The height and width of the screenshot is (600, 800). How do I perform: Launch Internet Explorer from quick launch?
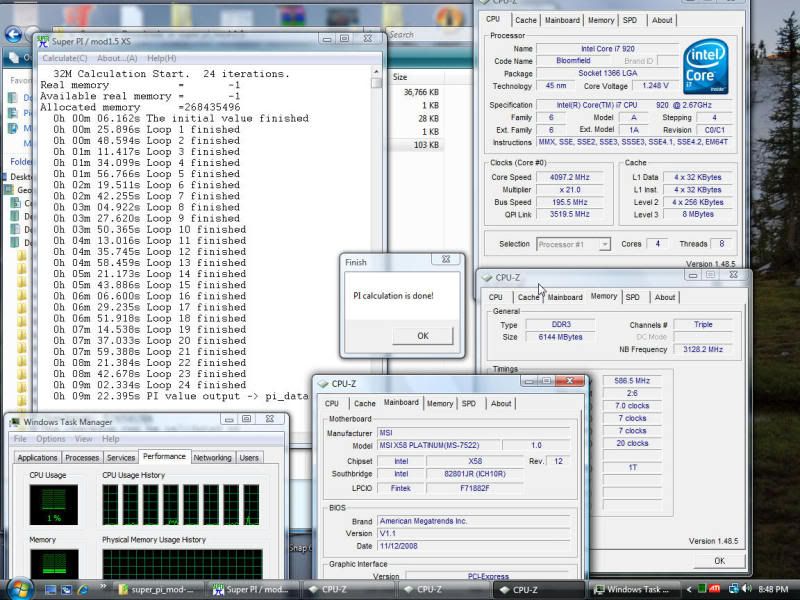tap(83, 590)
